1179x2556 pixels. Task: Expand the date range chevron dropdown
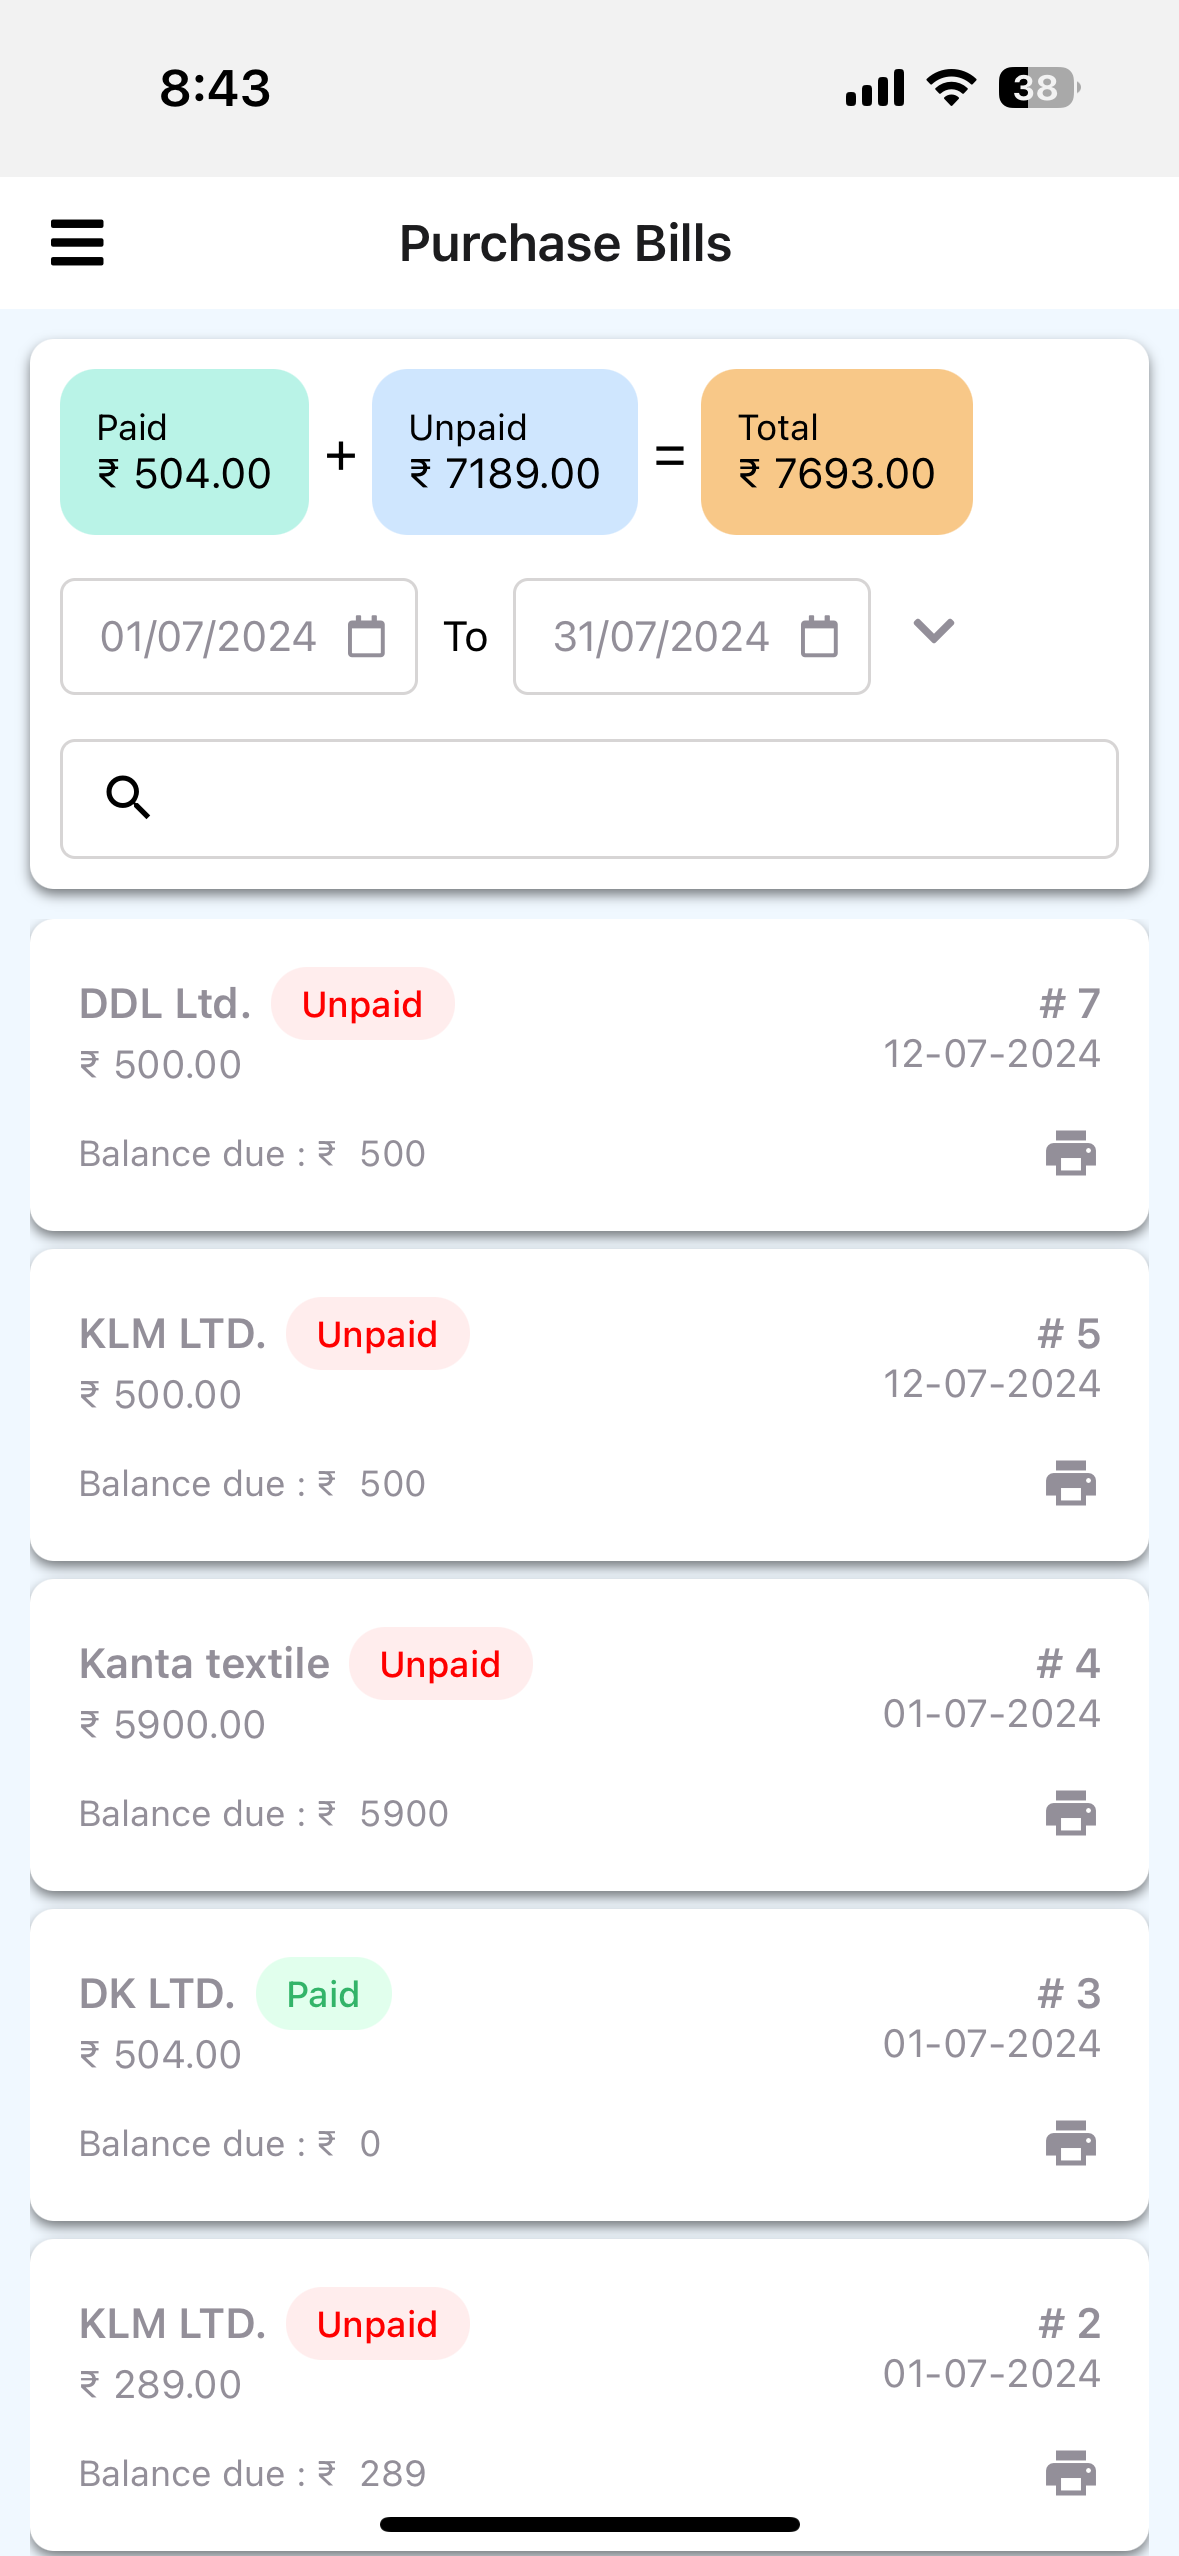(934, 631)
